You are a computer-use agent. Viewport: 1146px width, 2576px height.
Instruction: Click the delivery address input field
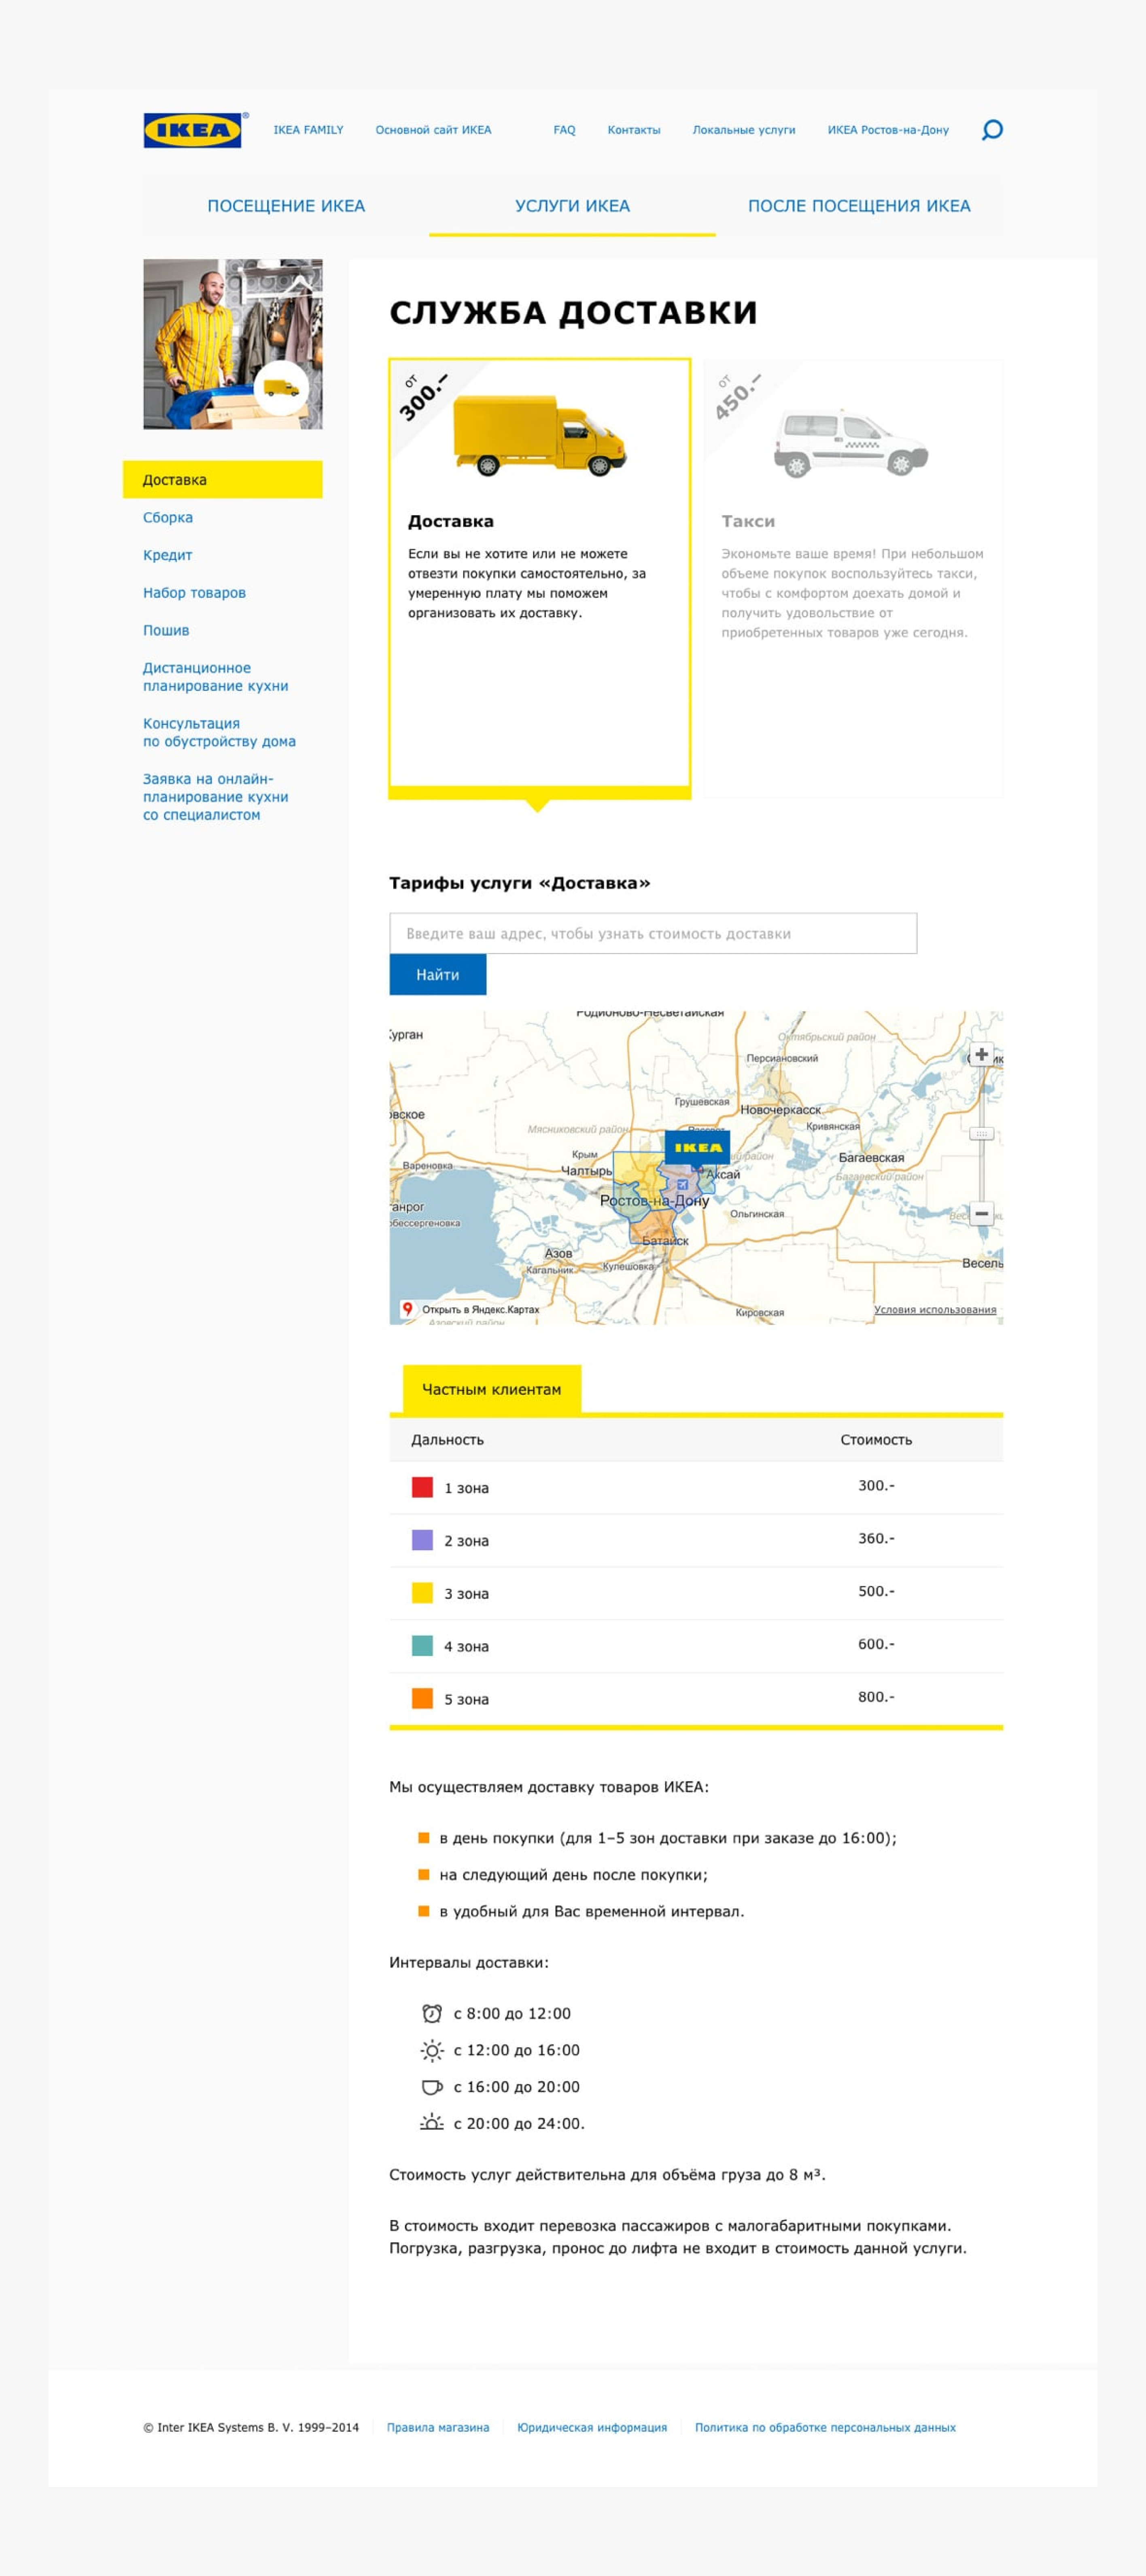653,933
